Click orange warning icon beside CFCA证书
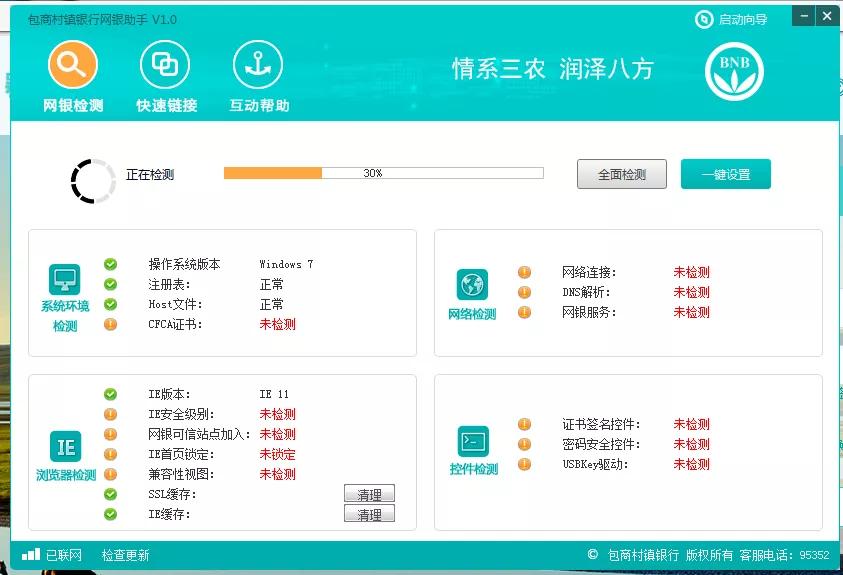 [110, 324]
